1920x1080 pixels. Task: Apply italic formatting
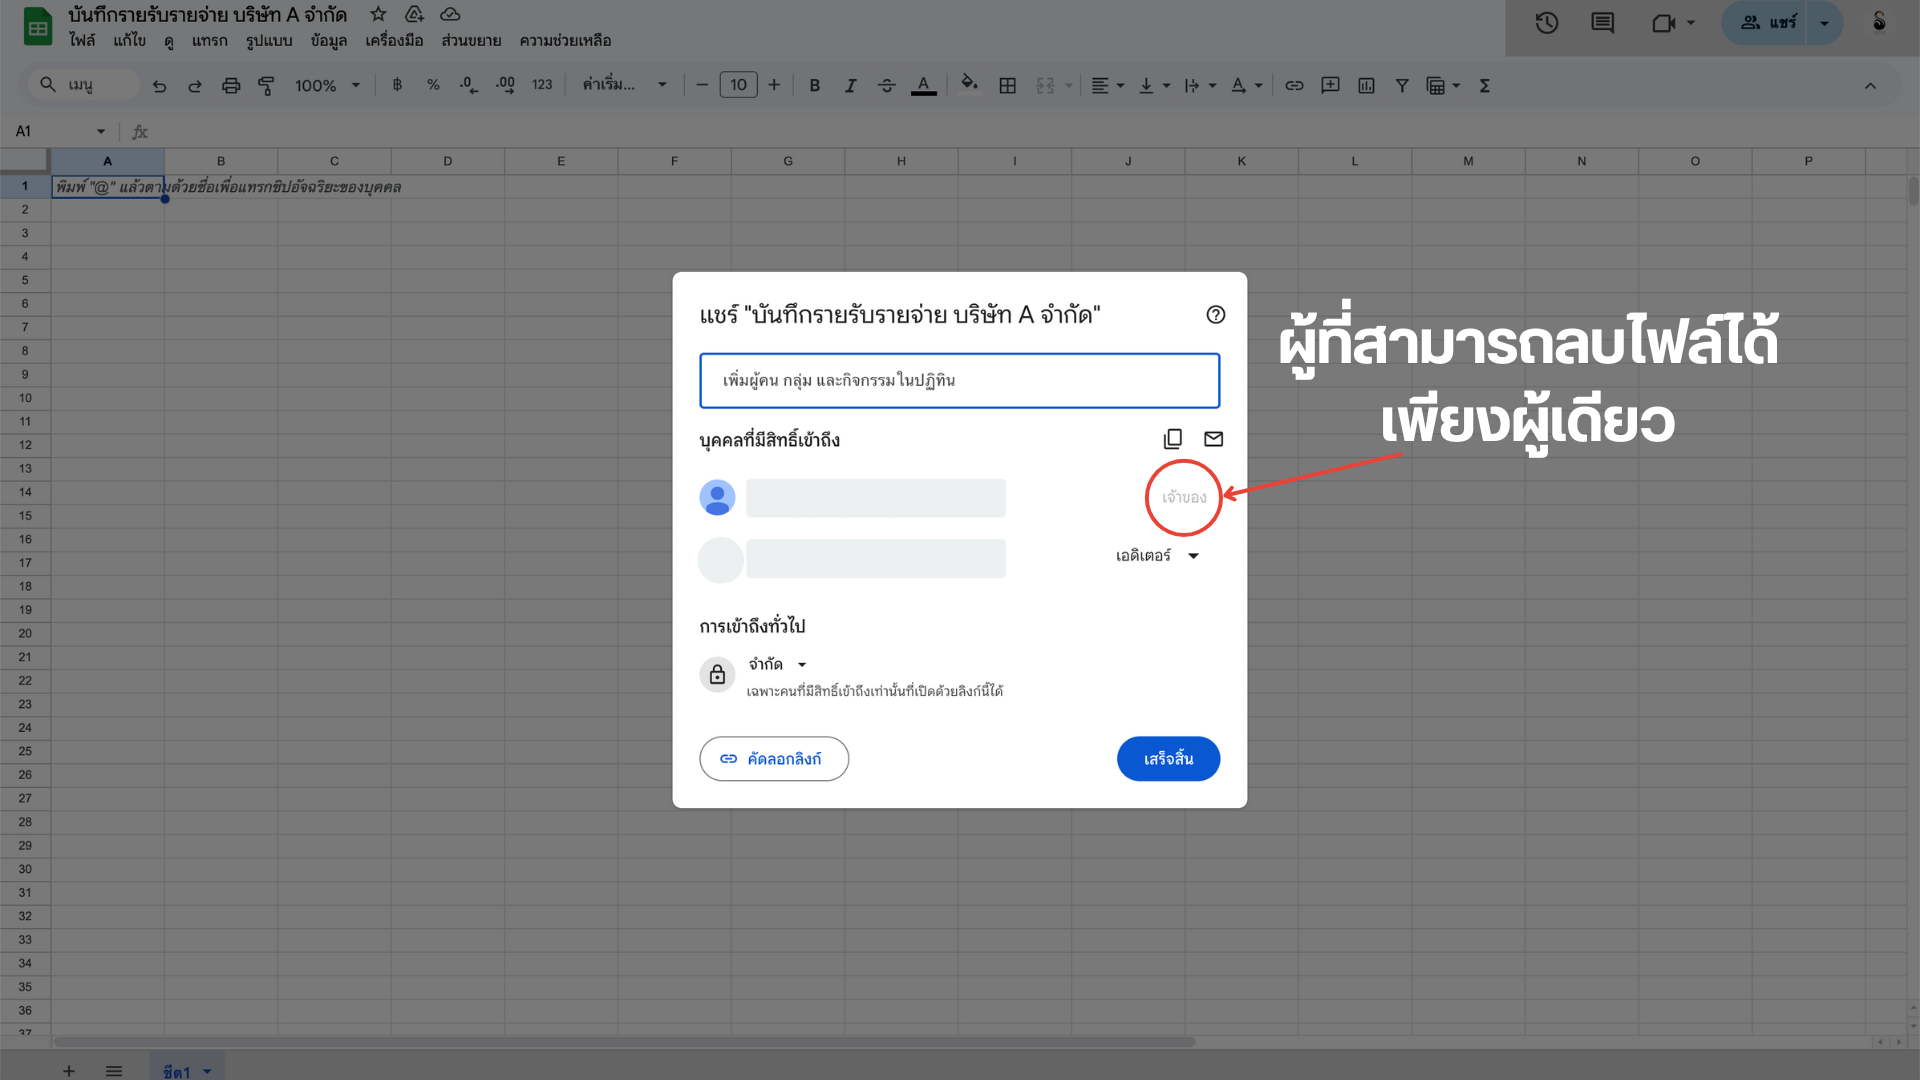click(x=850, y=86)
